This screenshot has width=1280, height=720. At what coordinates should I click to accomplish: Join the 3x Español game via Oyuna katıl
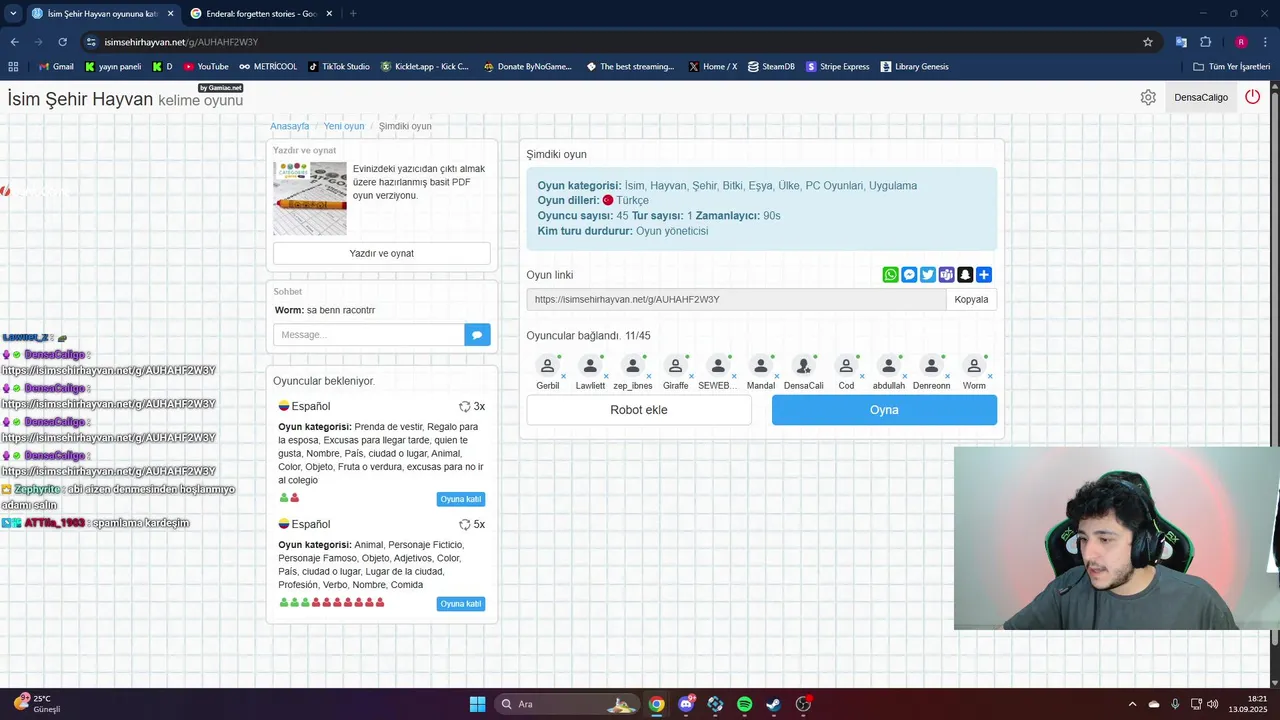461,499
